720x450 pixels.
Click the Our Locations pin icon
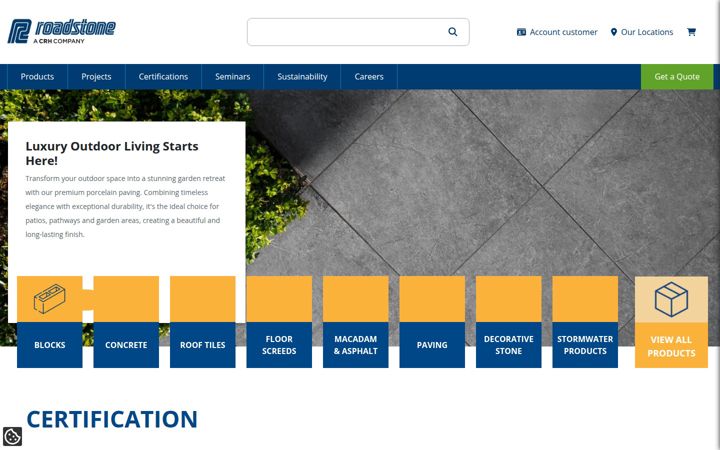pos(613,32)
